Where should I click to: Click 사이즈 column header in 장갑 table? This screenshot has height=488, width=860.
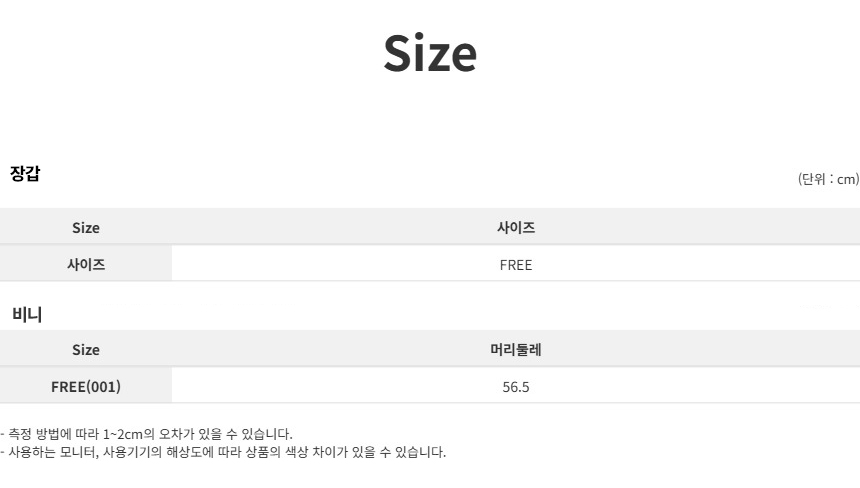click(516, 227)
